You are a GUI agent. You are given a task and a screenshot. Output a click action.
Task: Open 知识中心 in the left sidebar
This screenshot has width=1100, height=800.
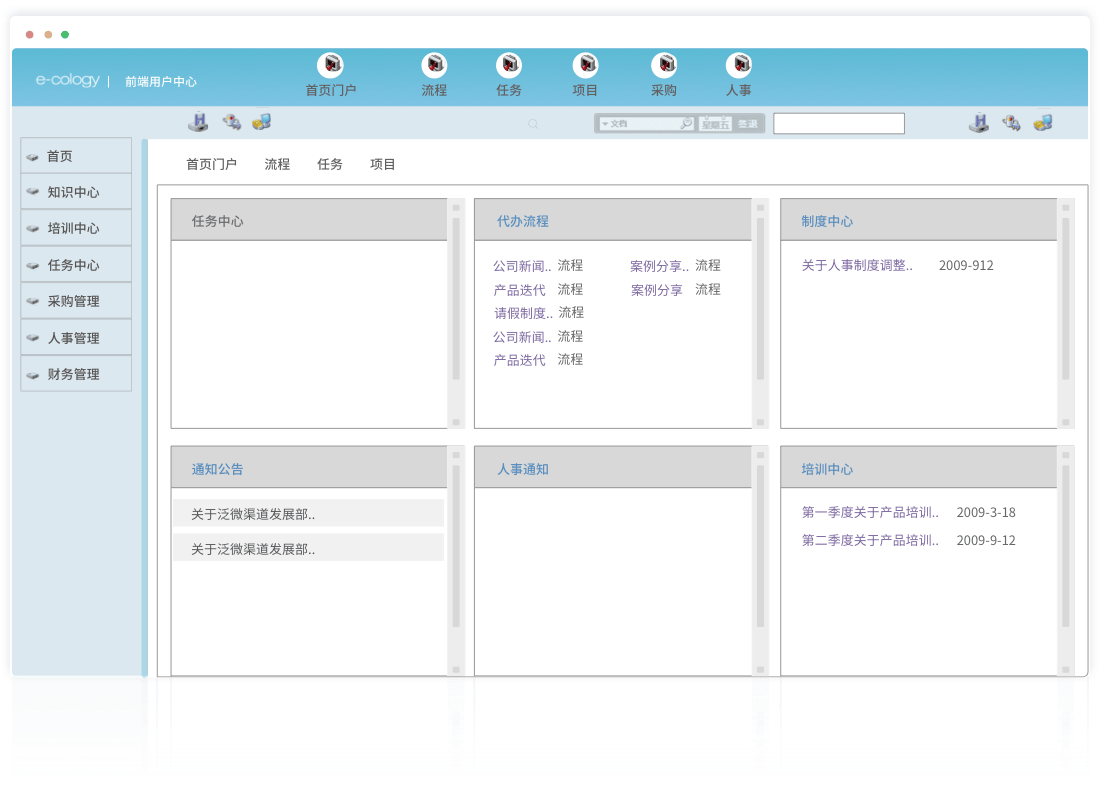coord(76,192)
